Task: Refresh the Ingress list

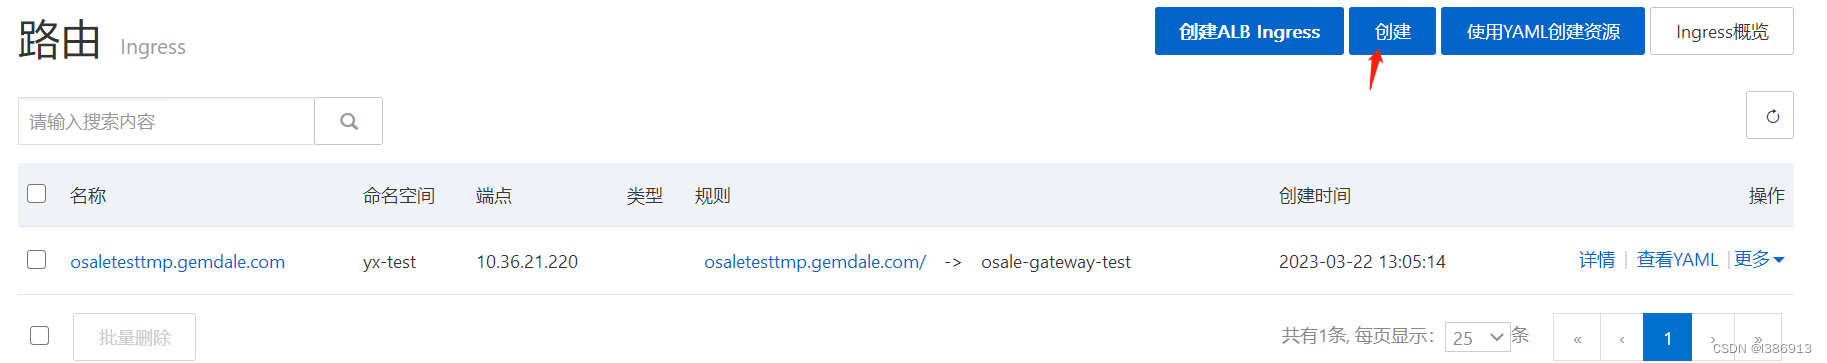Action: [x=1769, y=115]
